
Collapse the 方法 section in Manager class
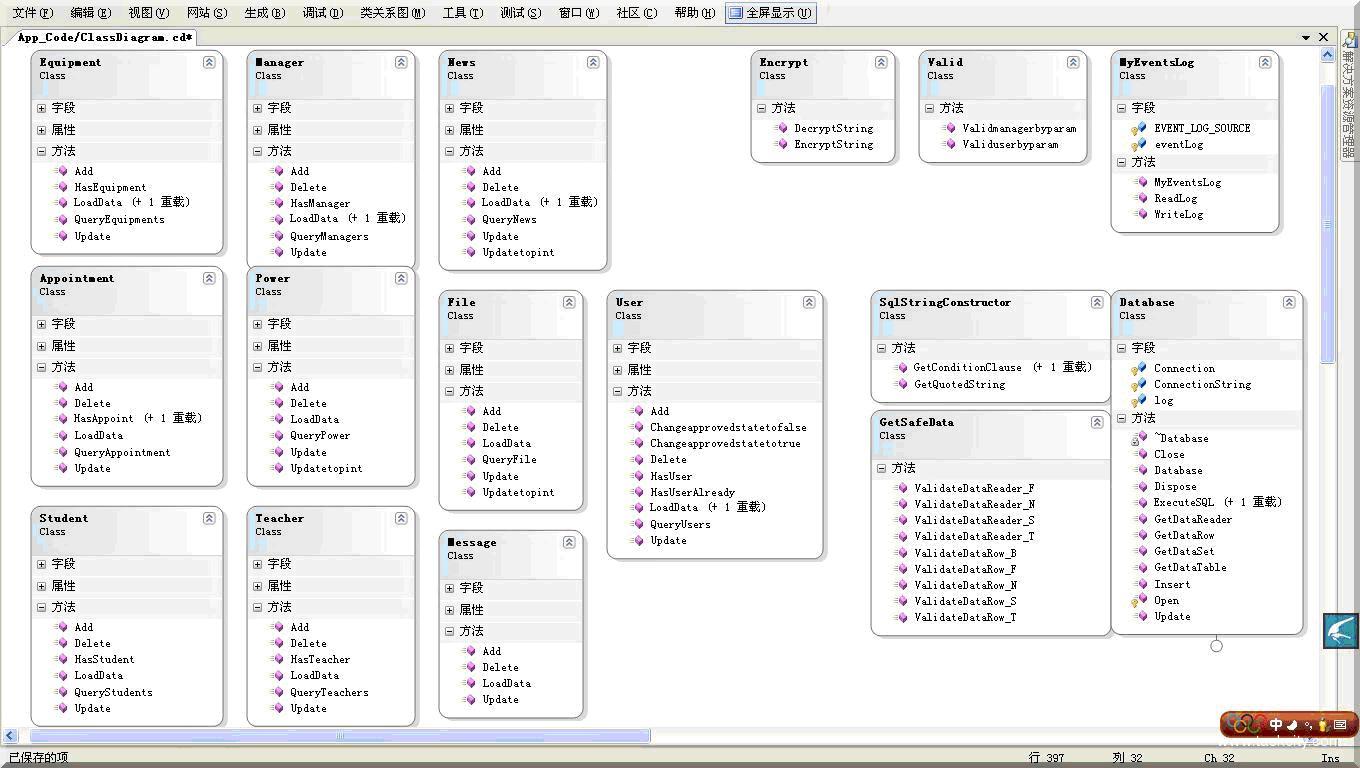pos(258,151)
